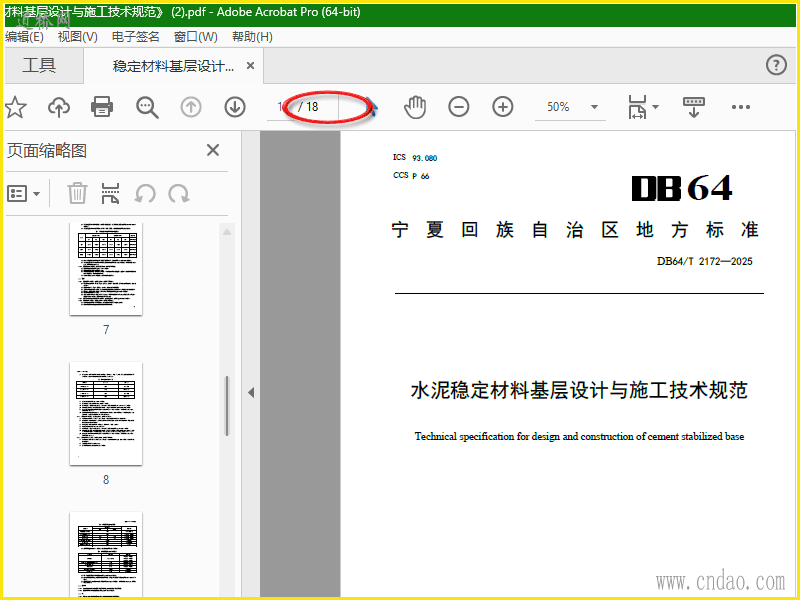
Task: Open the find text magnifier tool
Action: click(x=147, y=108)
